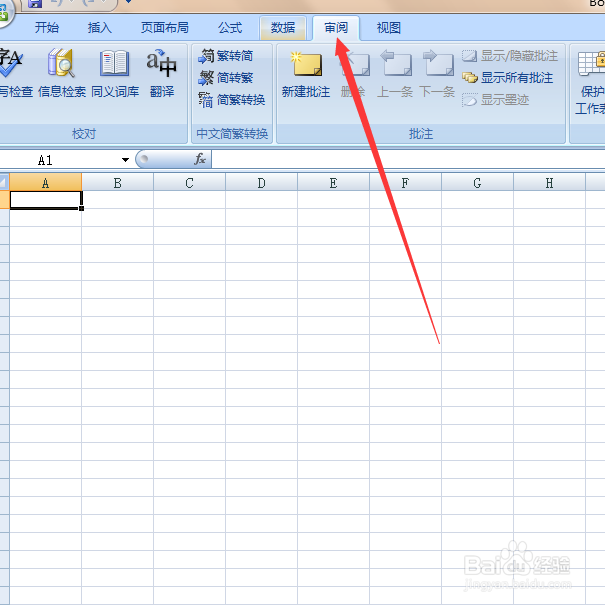Launch the 翻译 translate tool
The width and height of the screenshot is (605, 605).
coord(162,73)
